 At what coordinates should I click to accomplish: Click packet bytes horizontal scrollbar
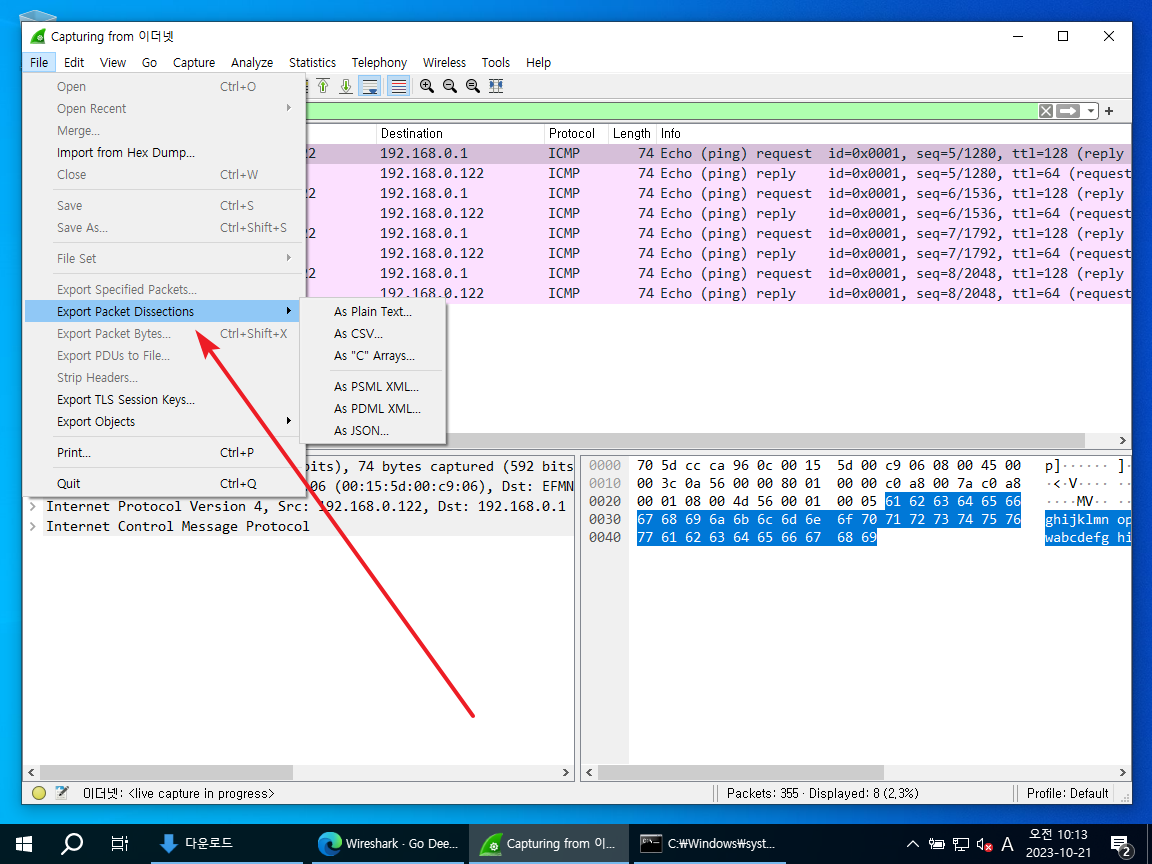coord(741,773)
